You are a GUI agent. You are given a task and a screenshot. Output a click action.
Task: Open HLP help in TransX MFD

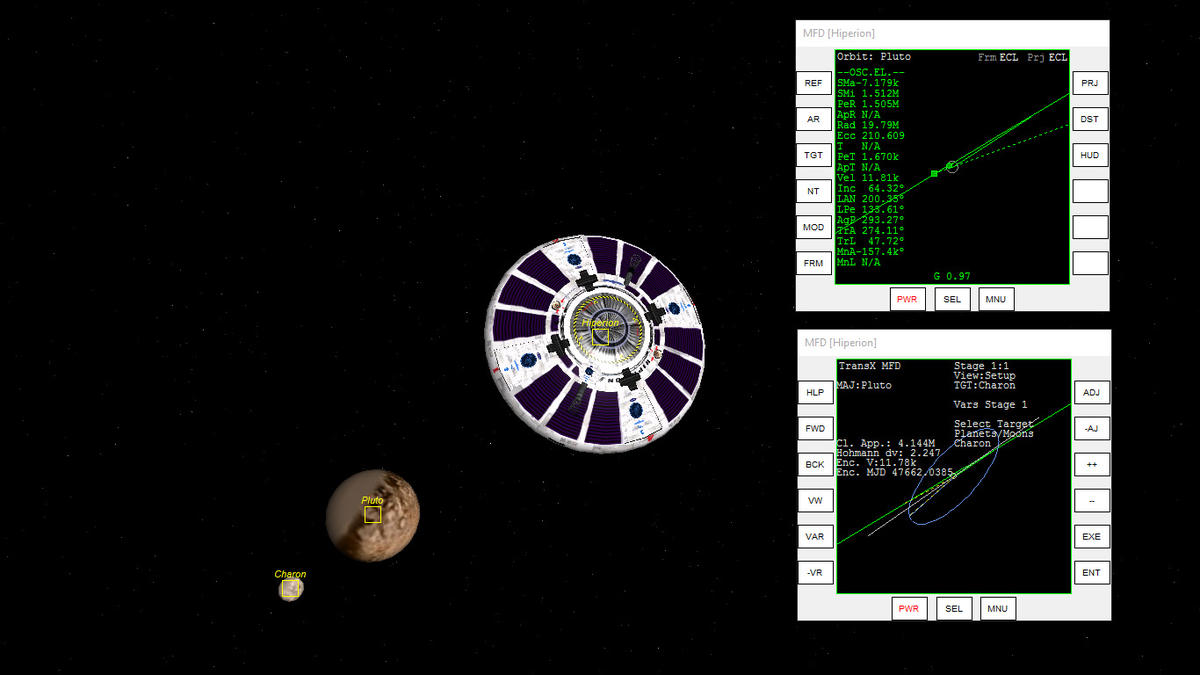point(815,393)
